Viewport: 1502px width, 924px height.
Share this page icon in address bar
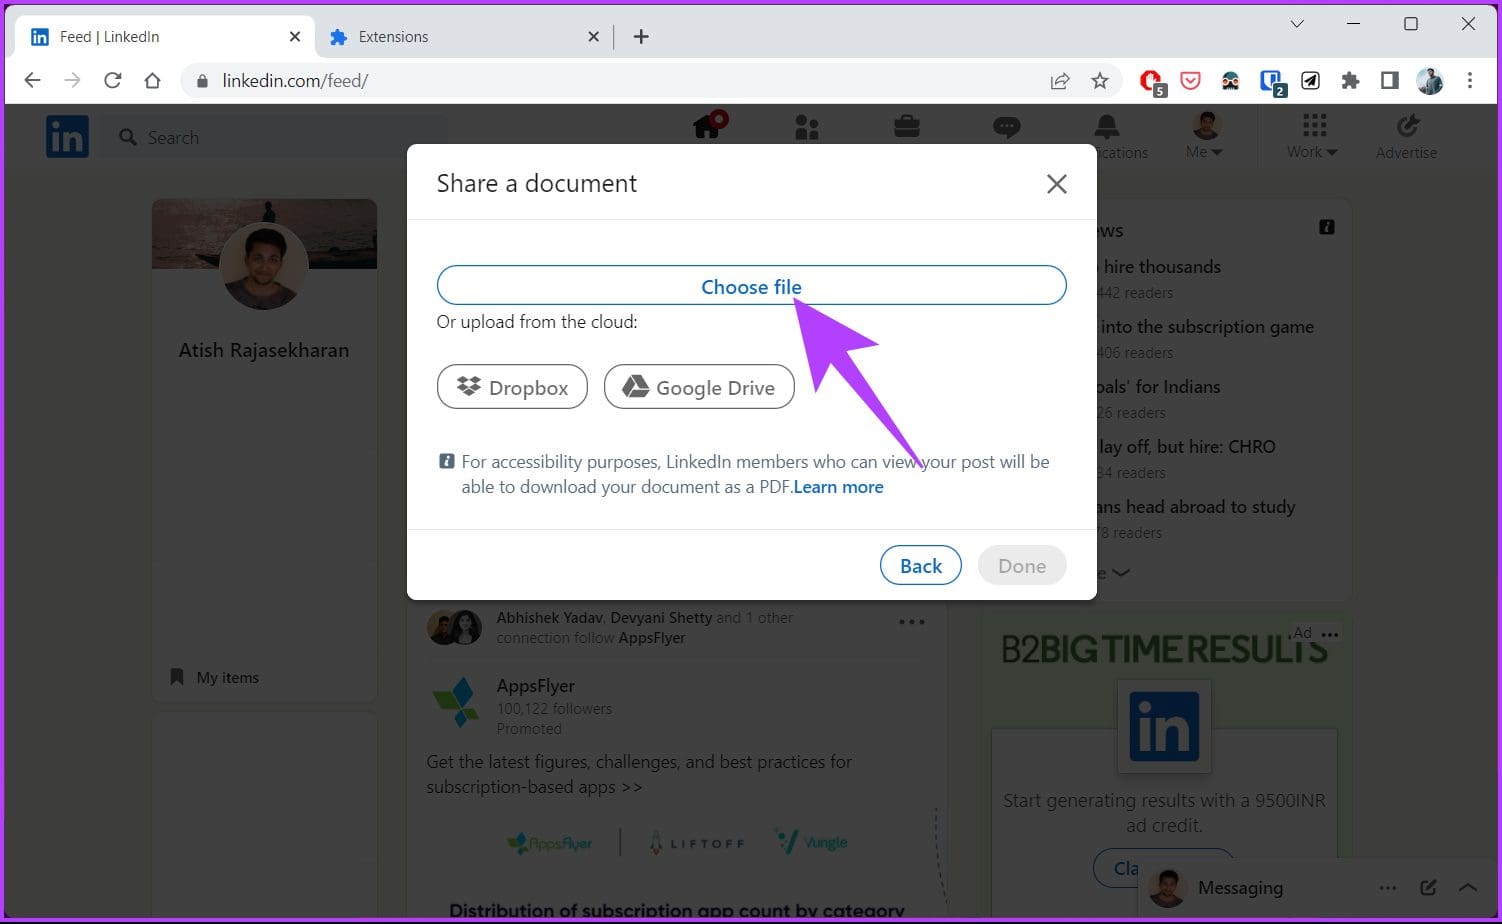click(x=1060, y=81)
